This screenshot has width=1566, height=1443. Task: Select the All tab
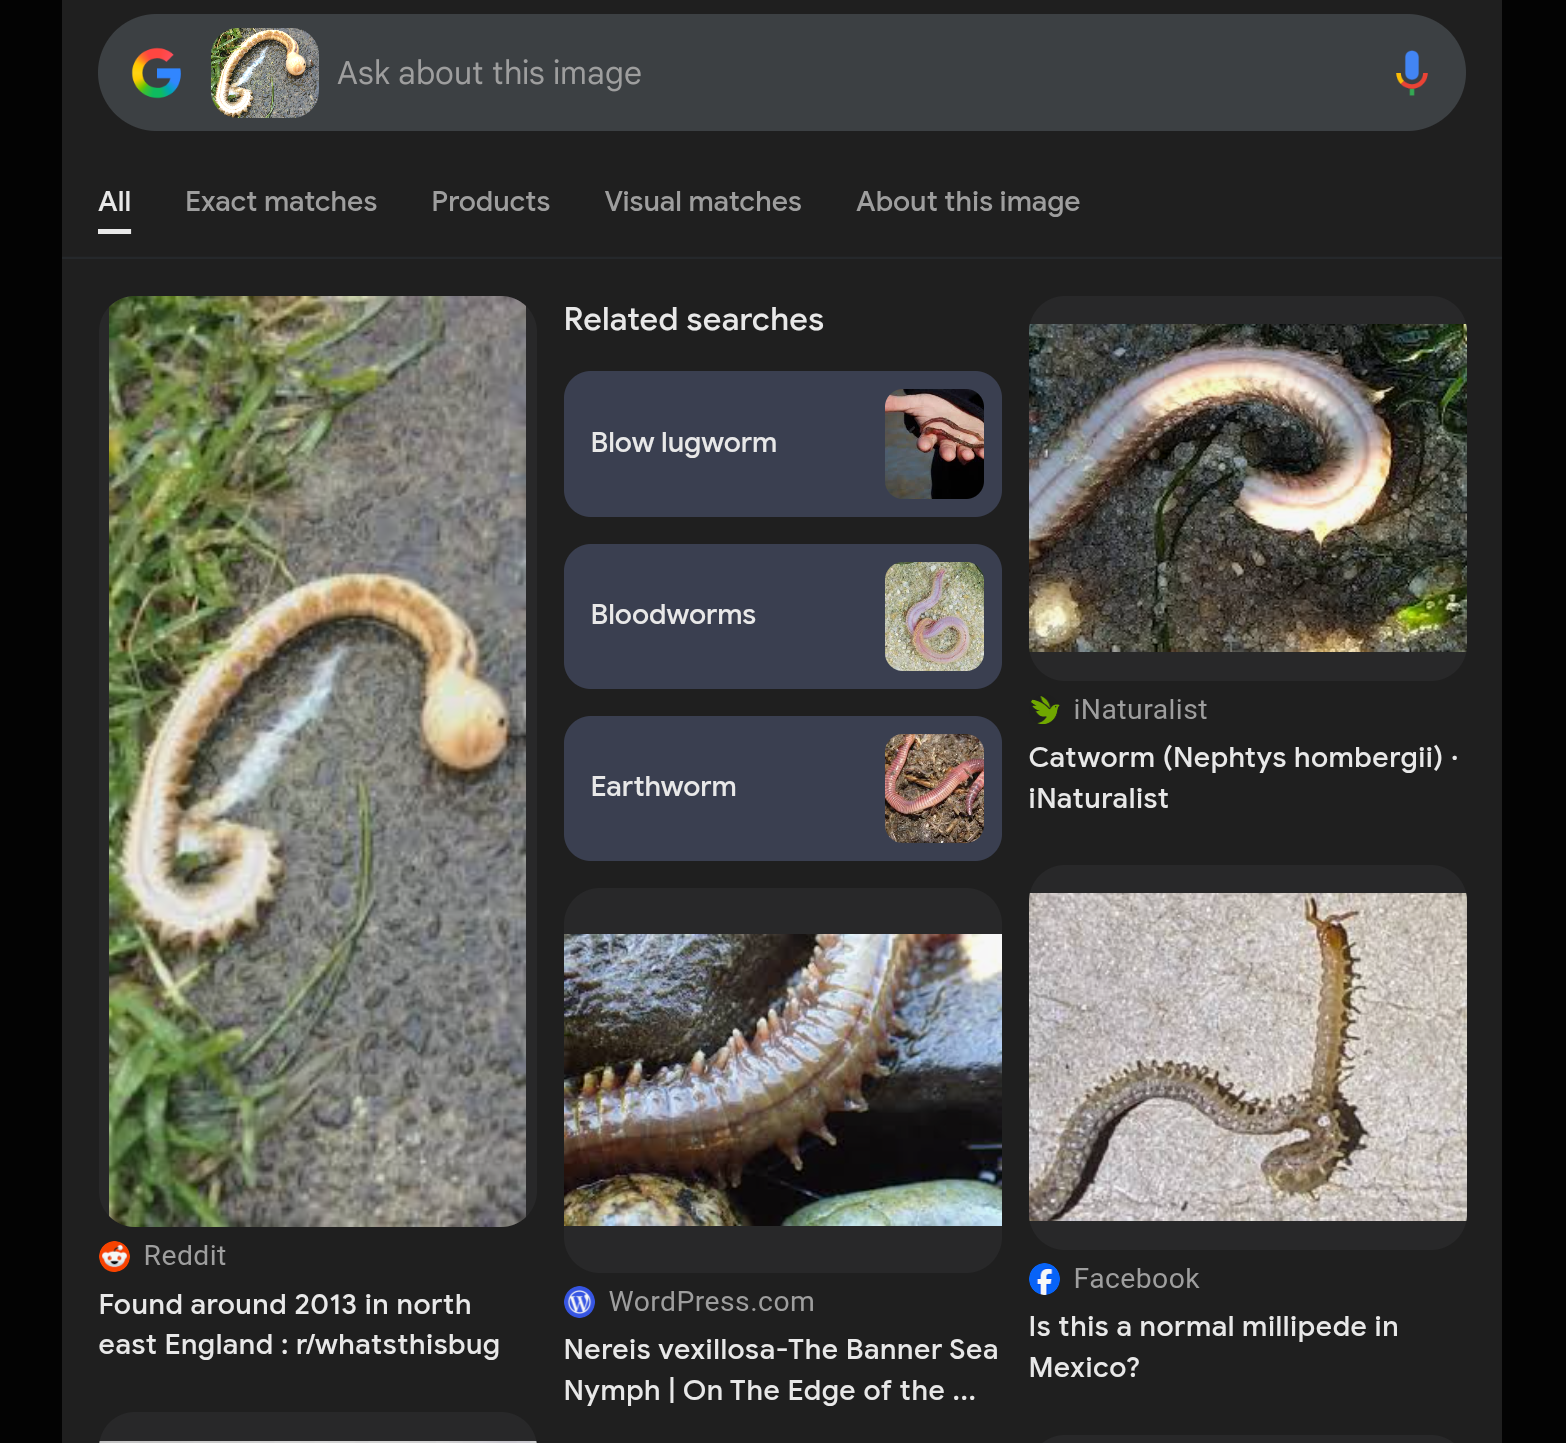pos(115,202)
